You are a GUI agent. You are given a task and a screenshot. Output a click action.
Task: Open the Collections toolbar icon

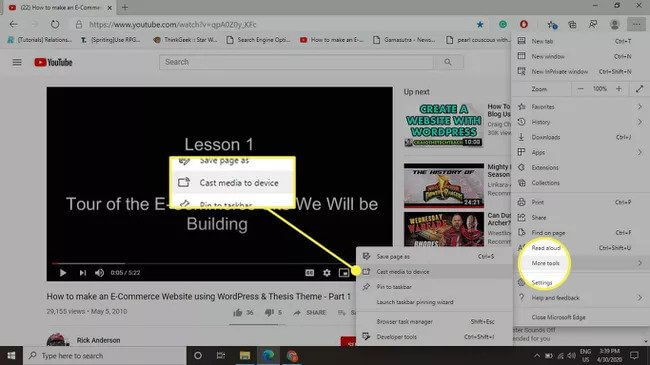572,24
